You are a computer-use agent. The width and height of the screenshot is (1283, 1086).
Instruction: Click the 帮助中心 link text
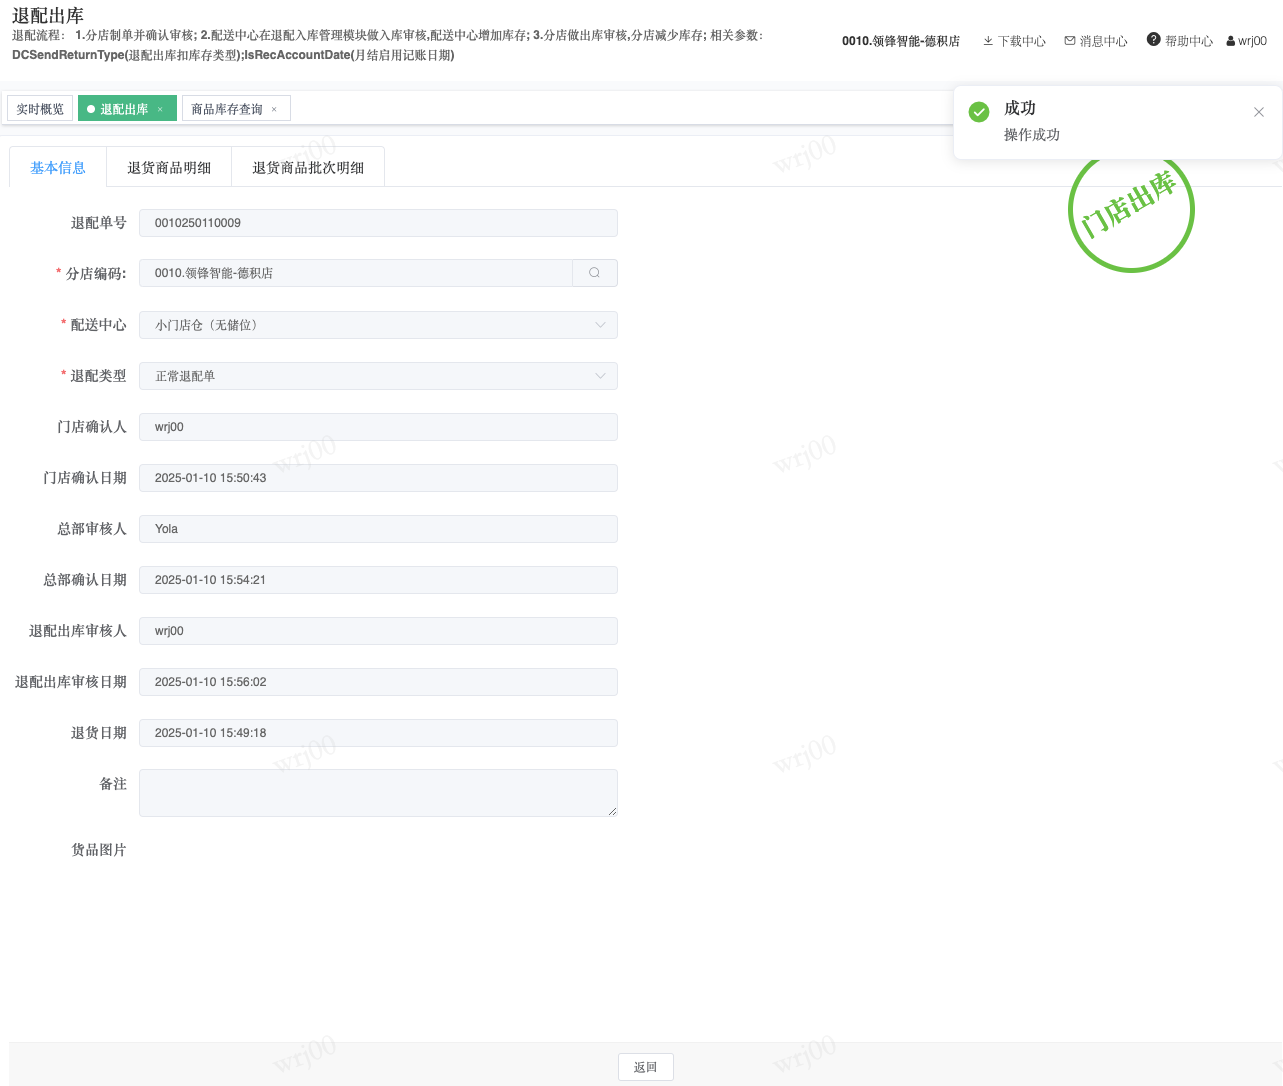pos(1189,41)
